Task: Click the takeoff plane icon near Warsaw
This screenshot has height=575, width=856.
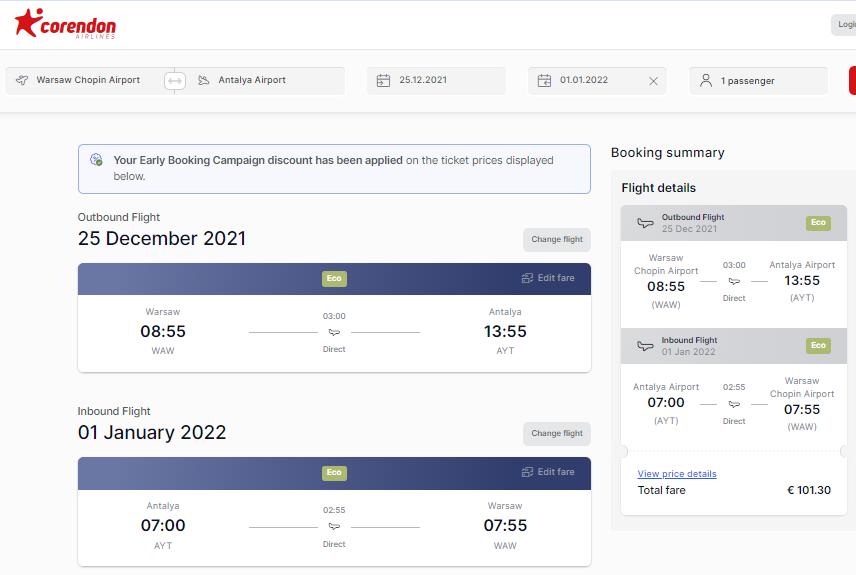Action: point(22,80)
